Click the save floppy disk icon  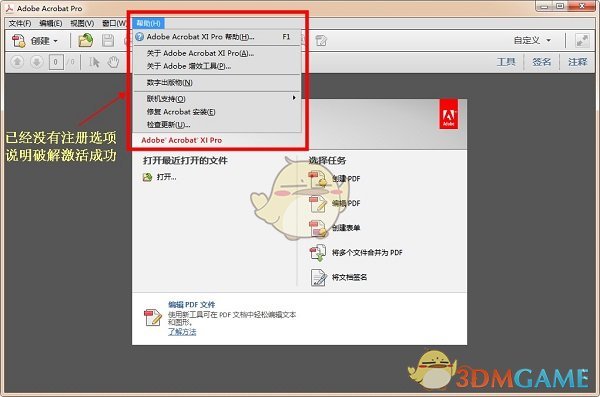click(108, 41)
